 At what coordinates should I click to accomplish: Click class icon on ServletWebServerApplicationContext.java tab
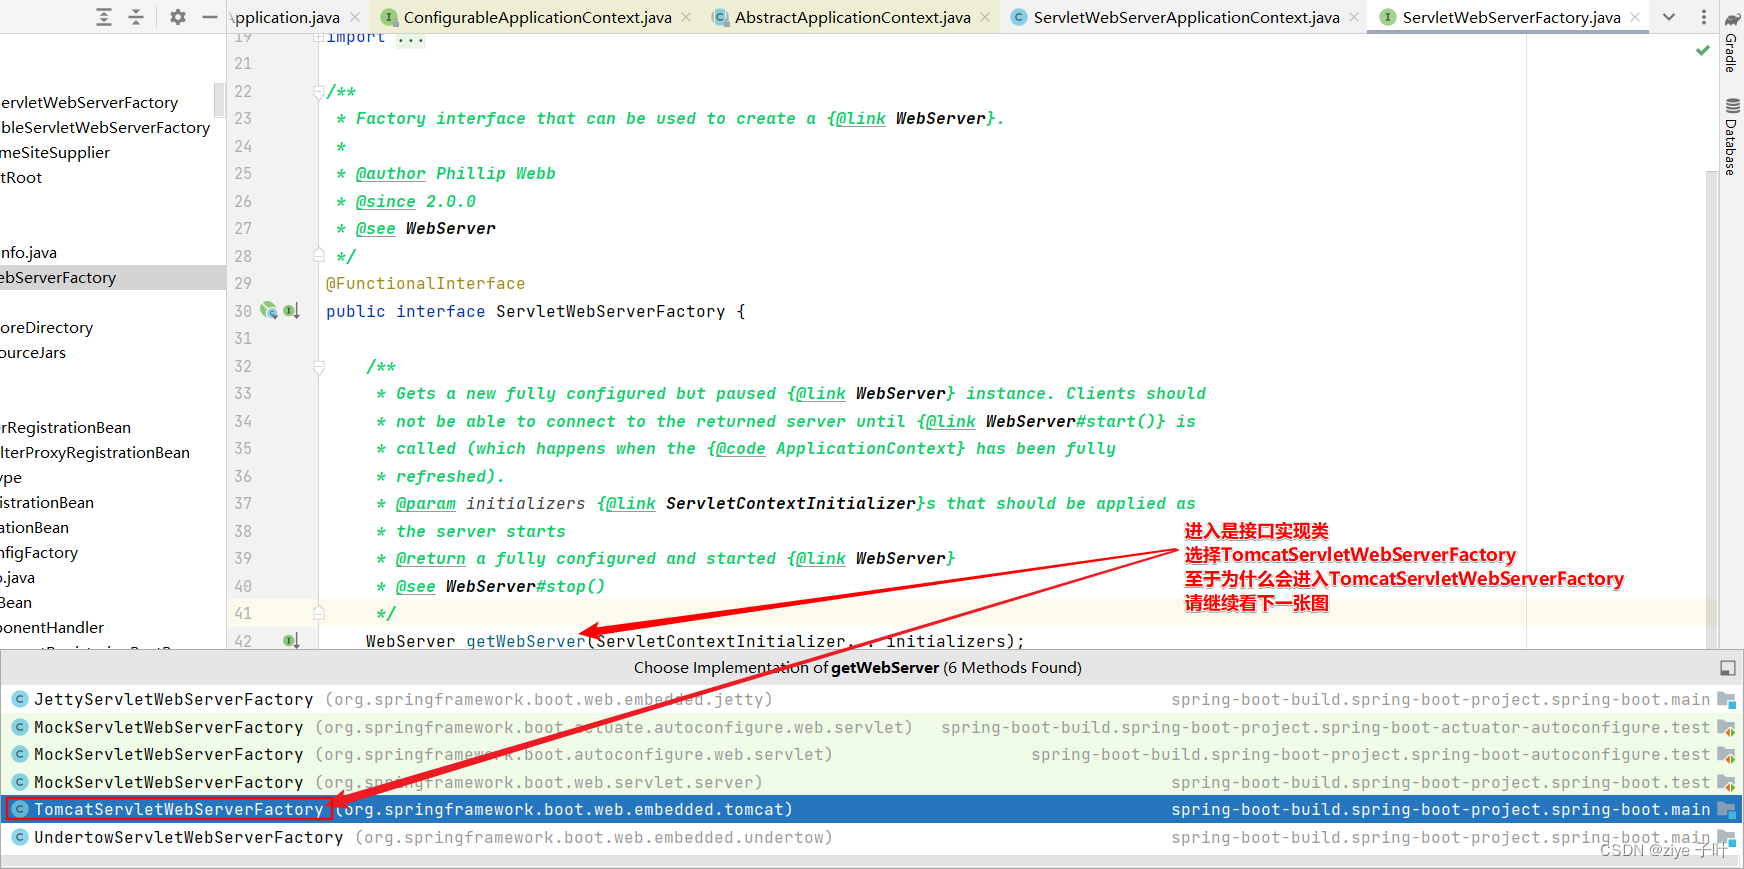[1018, 17]
